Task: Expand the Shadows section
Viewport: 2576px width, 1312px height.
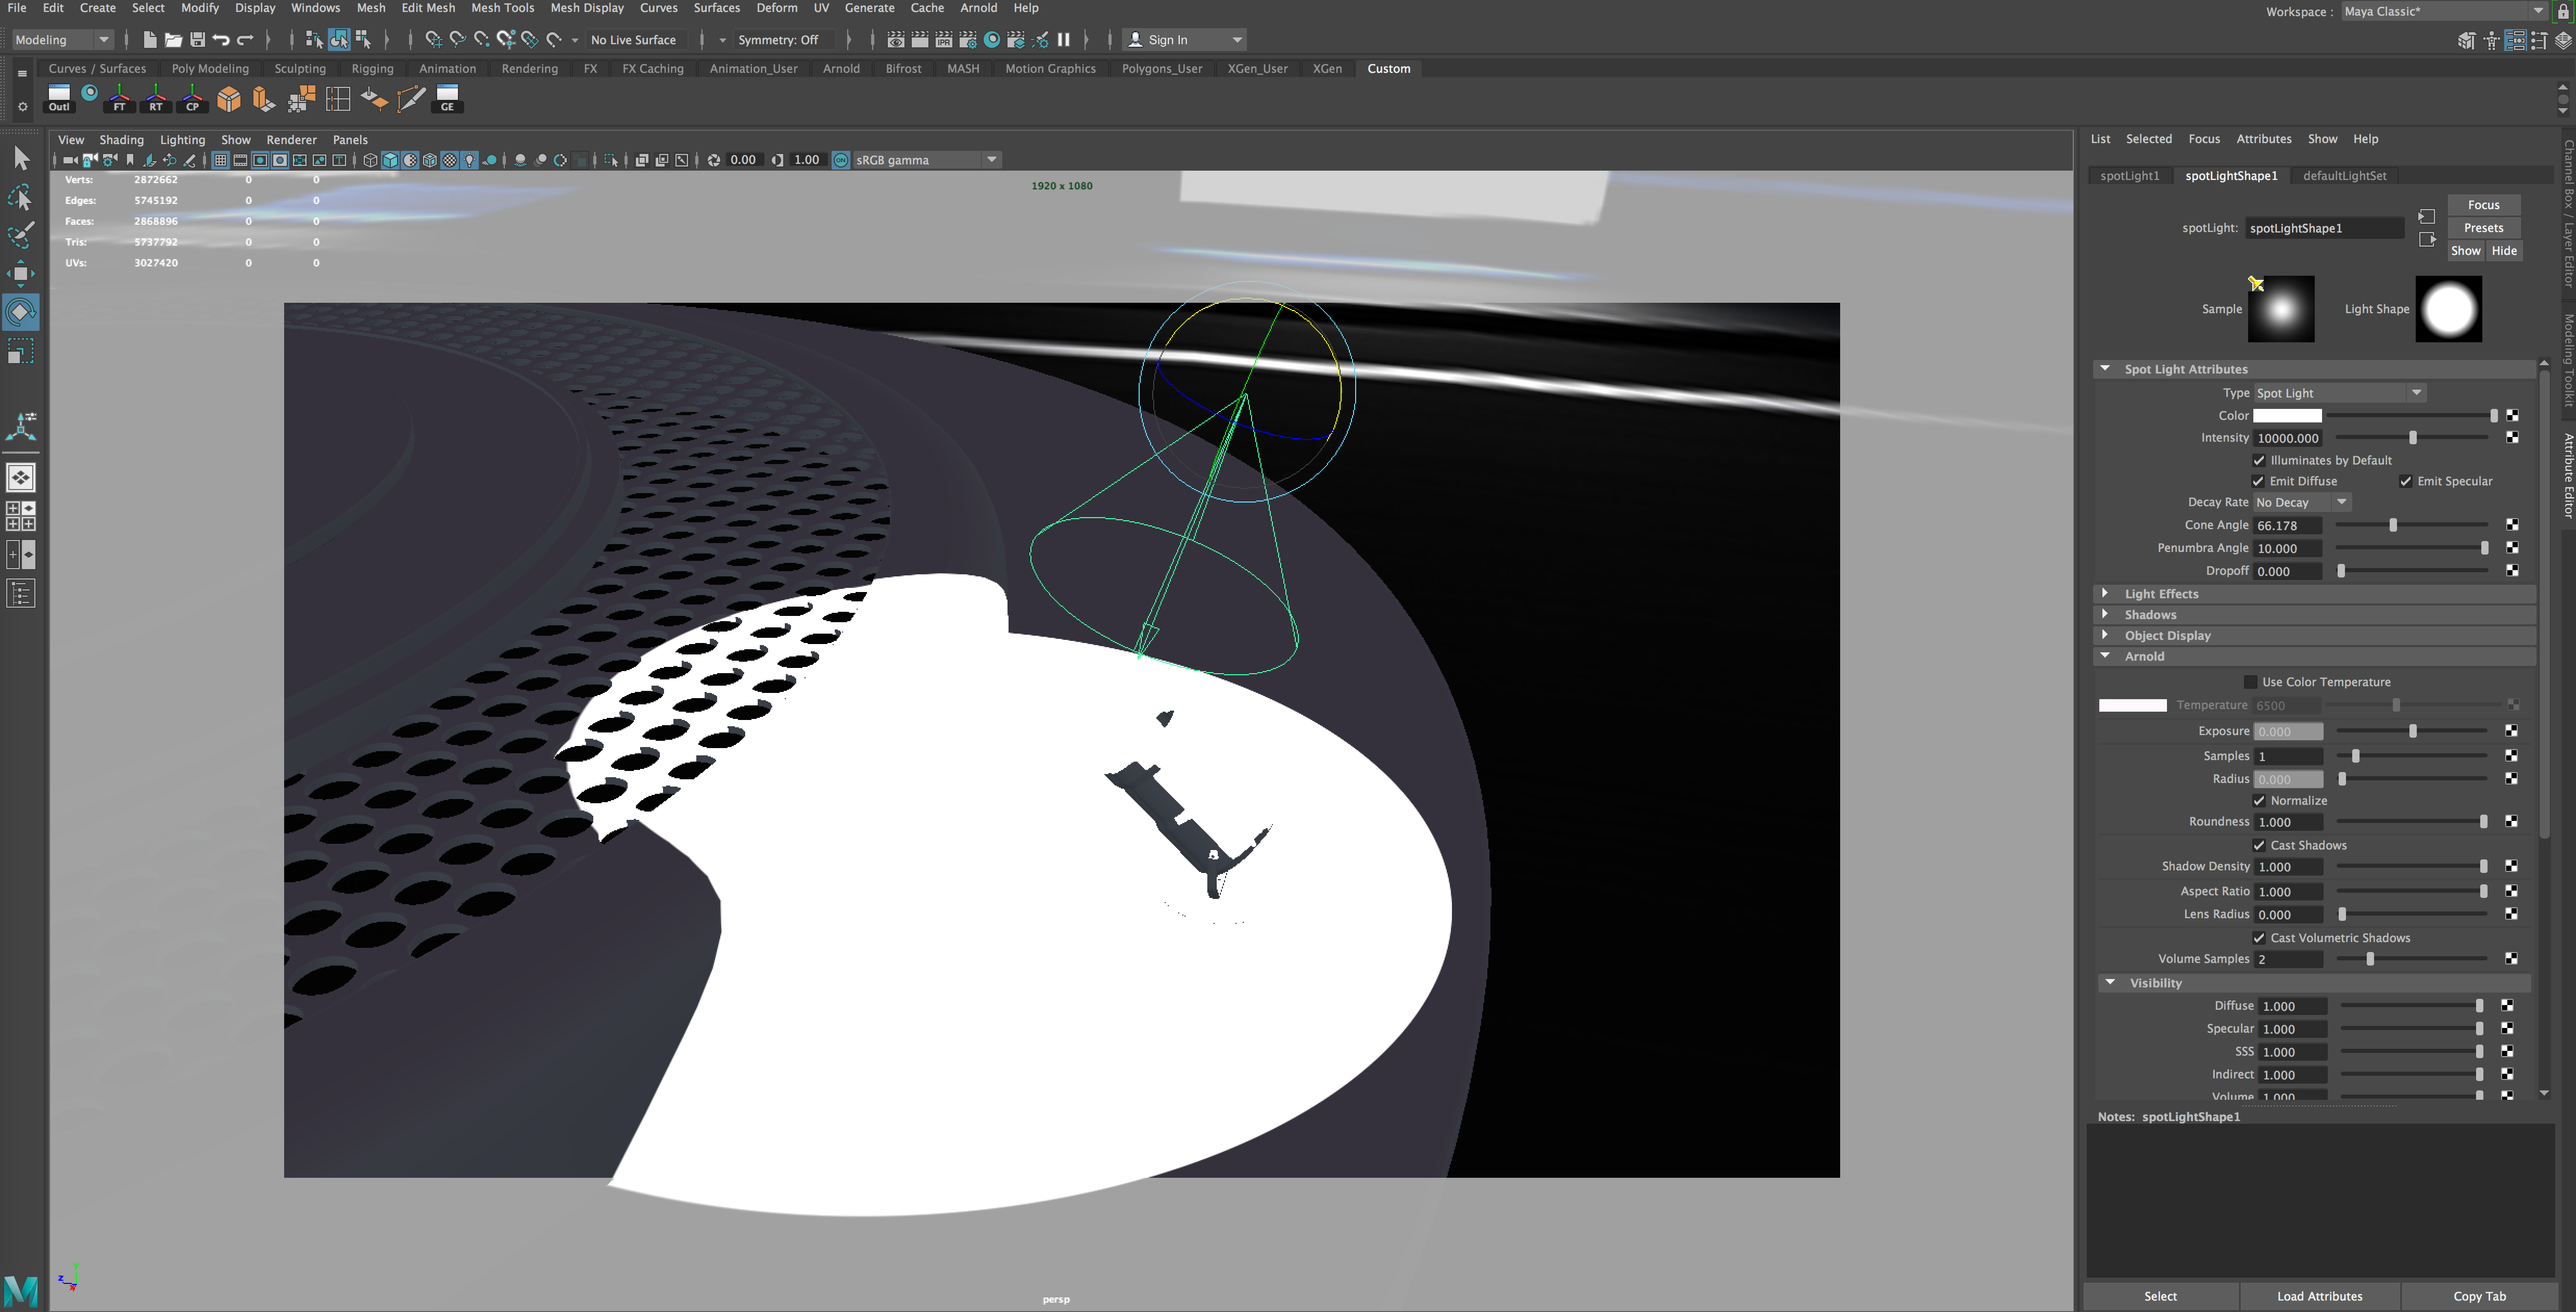Action: point(2149,615)
